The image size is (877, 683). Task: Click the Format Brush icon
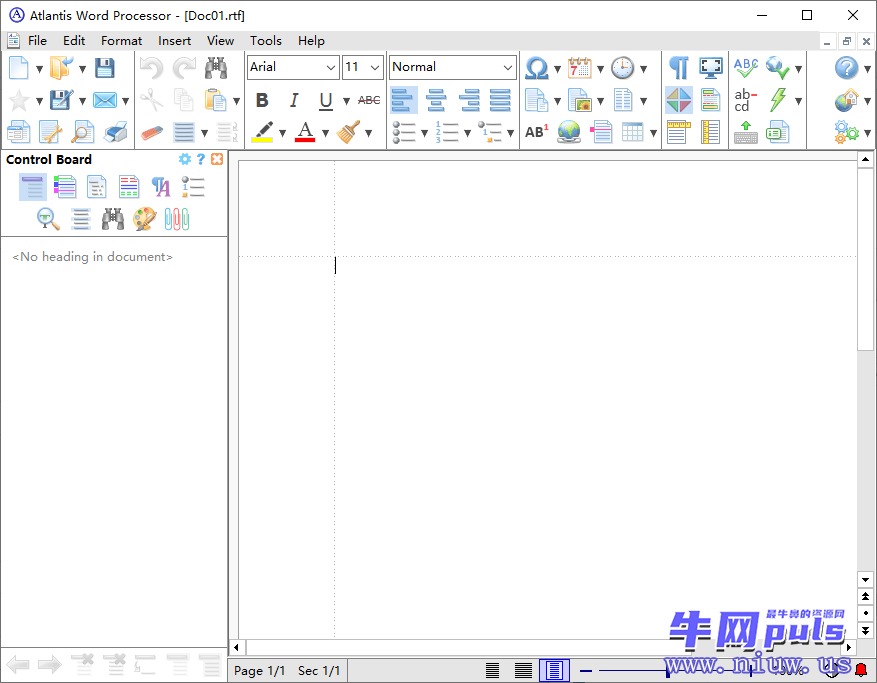coord(348,133)
